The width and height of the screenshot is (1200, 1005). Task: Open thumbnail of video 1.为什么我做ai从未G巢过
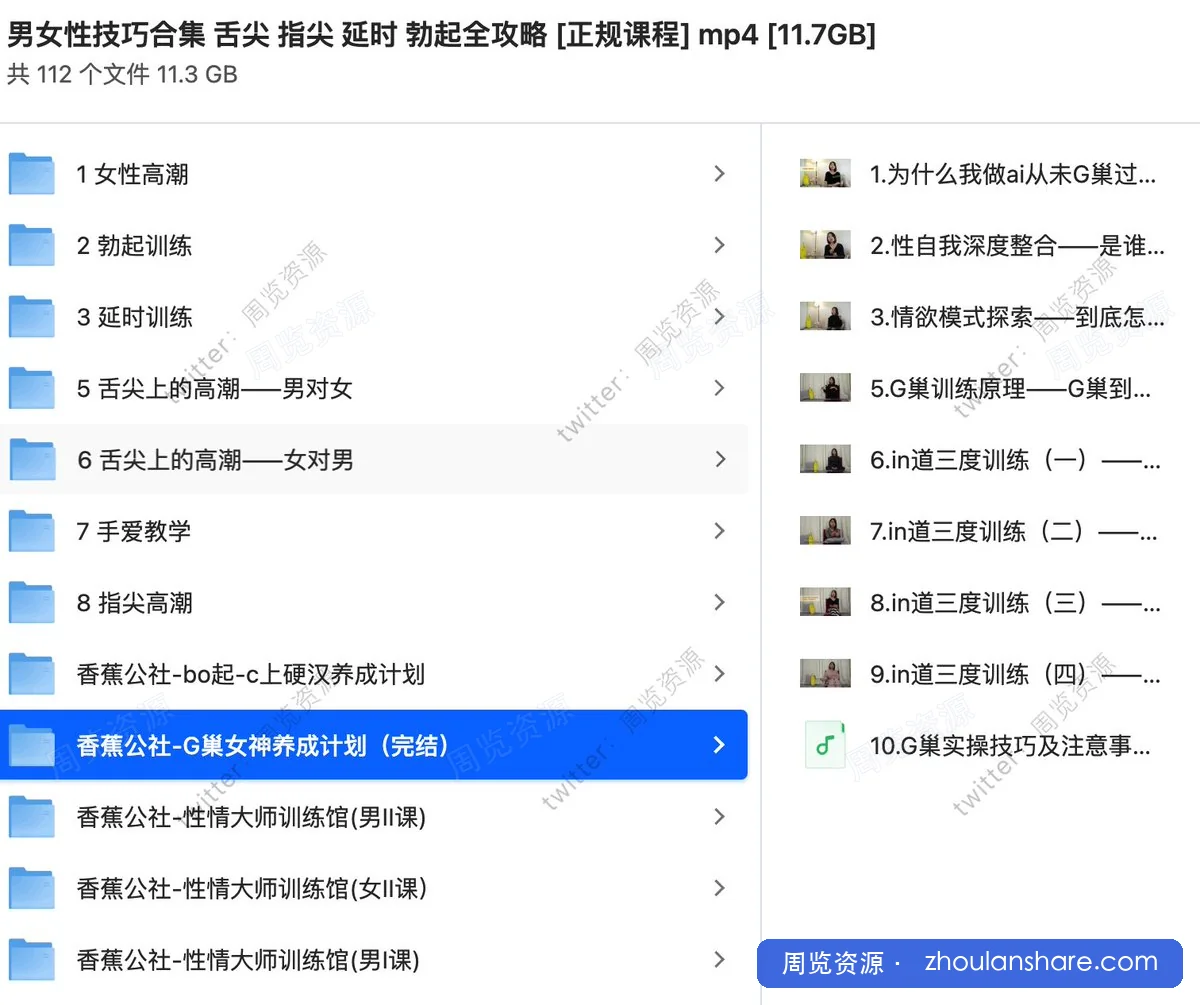point(825,173)
